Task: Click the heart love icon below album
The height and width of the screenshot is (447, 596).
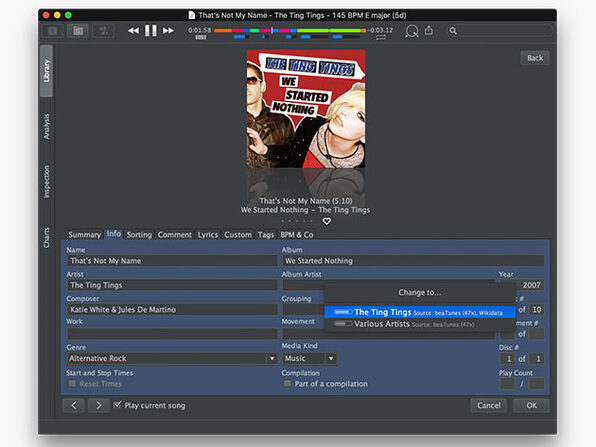Action: click(327, 221)
